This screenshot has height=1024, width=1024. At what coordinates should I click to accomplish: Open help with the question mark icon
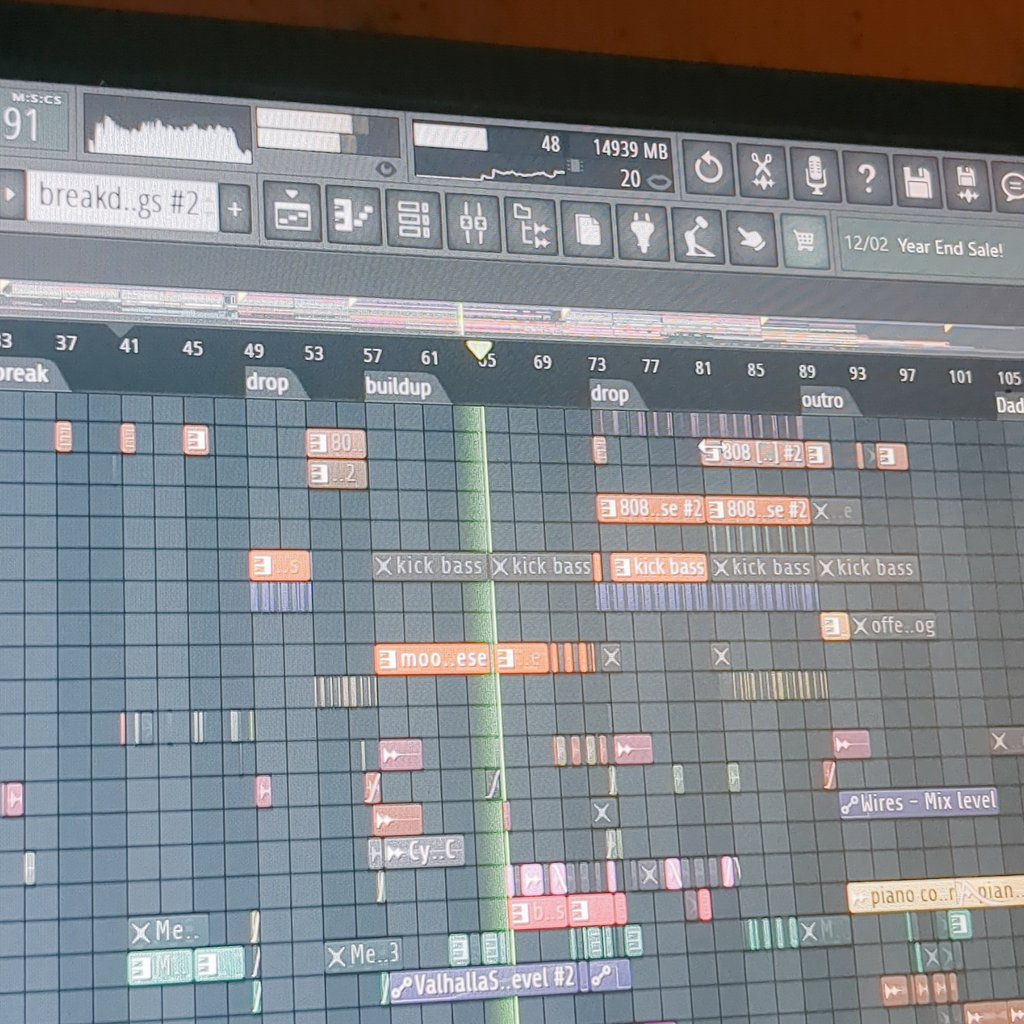click(867, 178)
